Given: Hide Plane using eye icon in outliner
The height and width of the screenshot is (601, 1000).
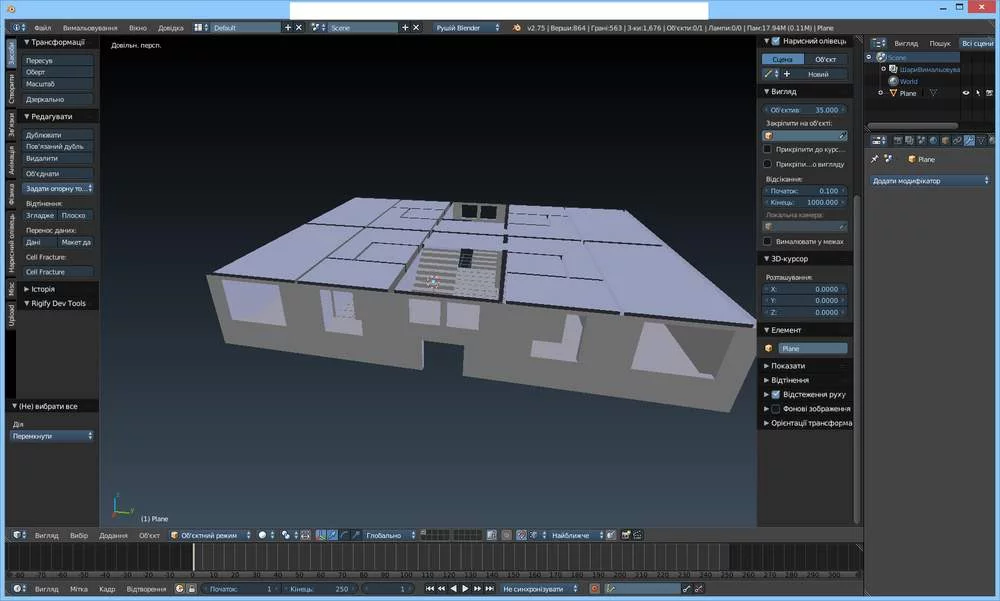Looking at the screenshot, I should click(966, 93).
